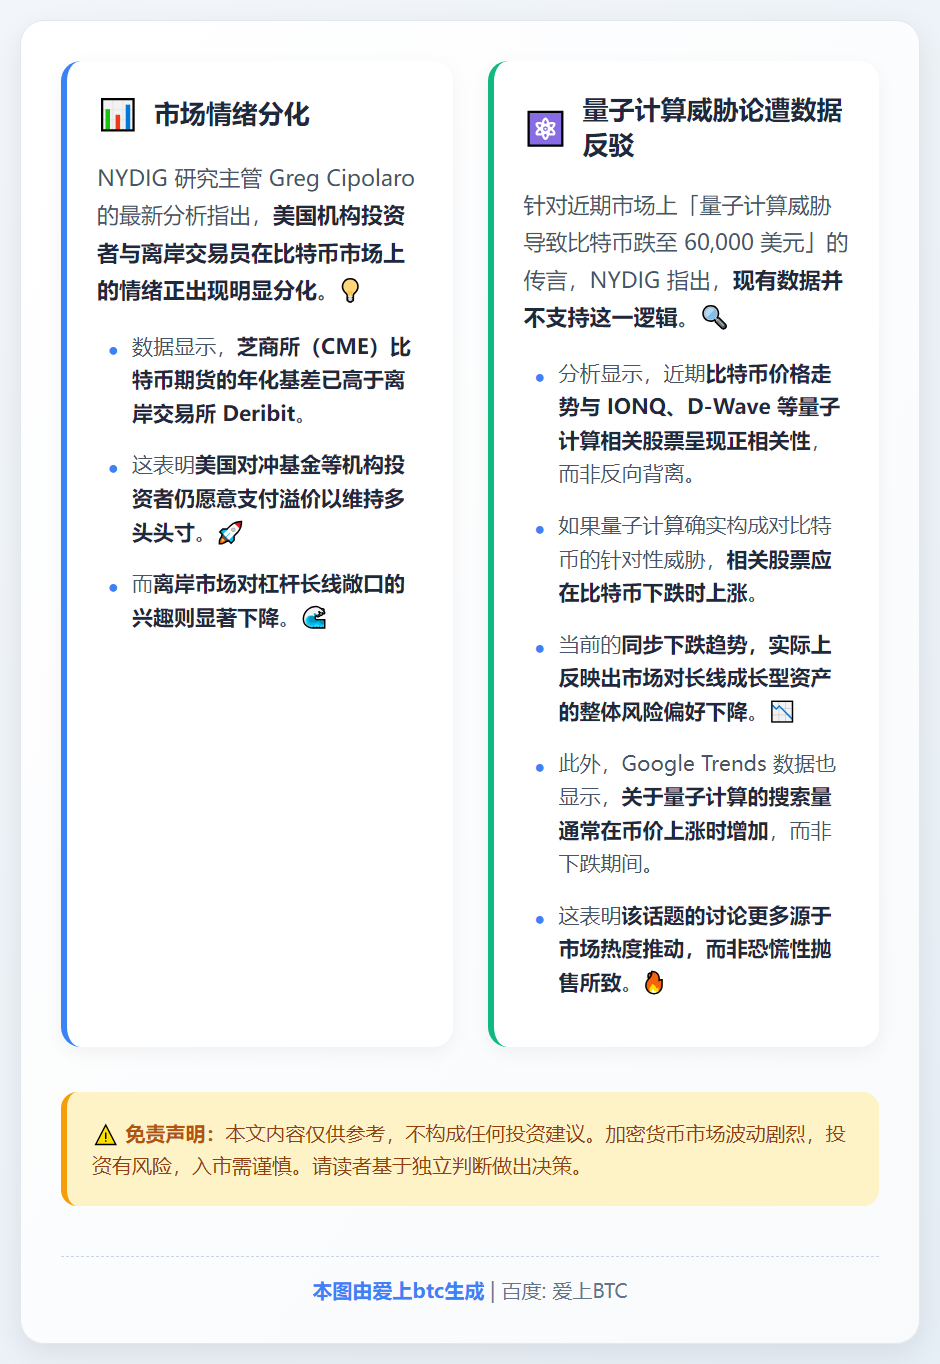Click the bullet about 芝商所（CME）比特币期货
Screen dimensions: 940x1364
(x=271, y=380)
